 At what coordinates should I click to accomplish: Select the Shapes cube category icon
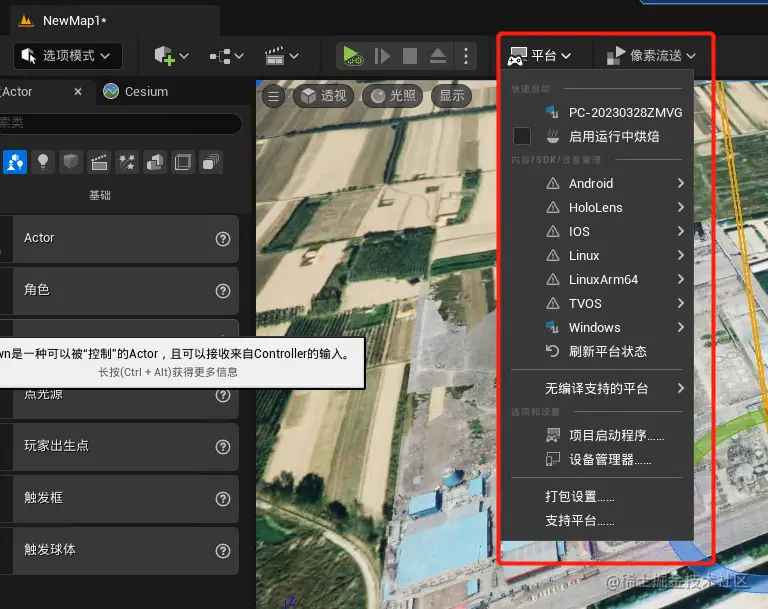point(71,162)
